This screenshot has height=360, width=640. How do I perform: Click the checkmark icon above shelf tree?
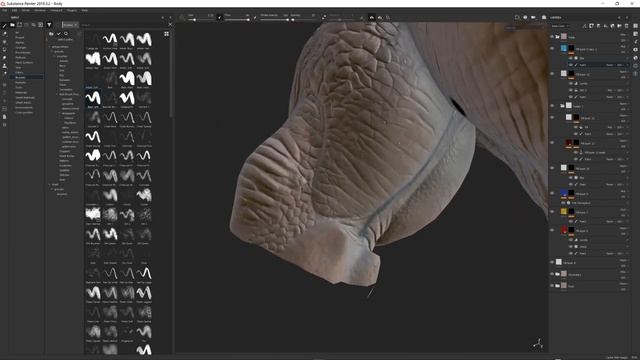tap(58, 34)
